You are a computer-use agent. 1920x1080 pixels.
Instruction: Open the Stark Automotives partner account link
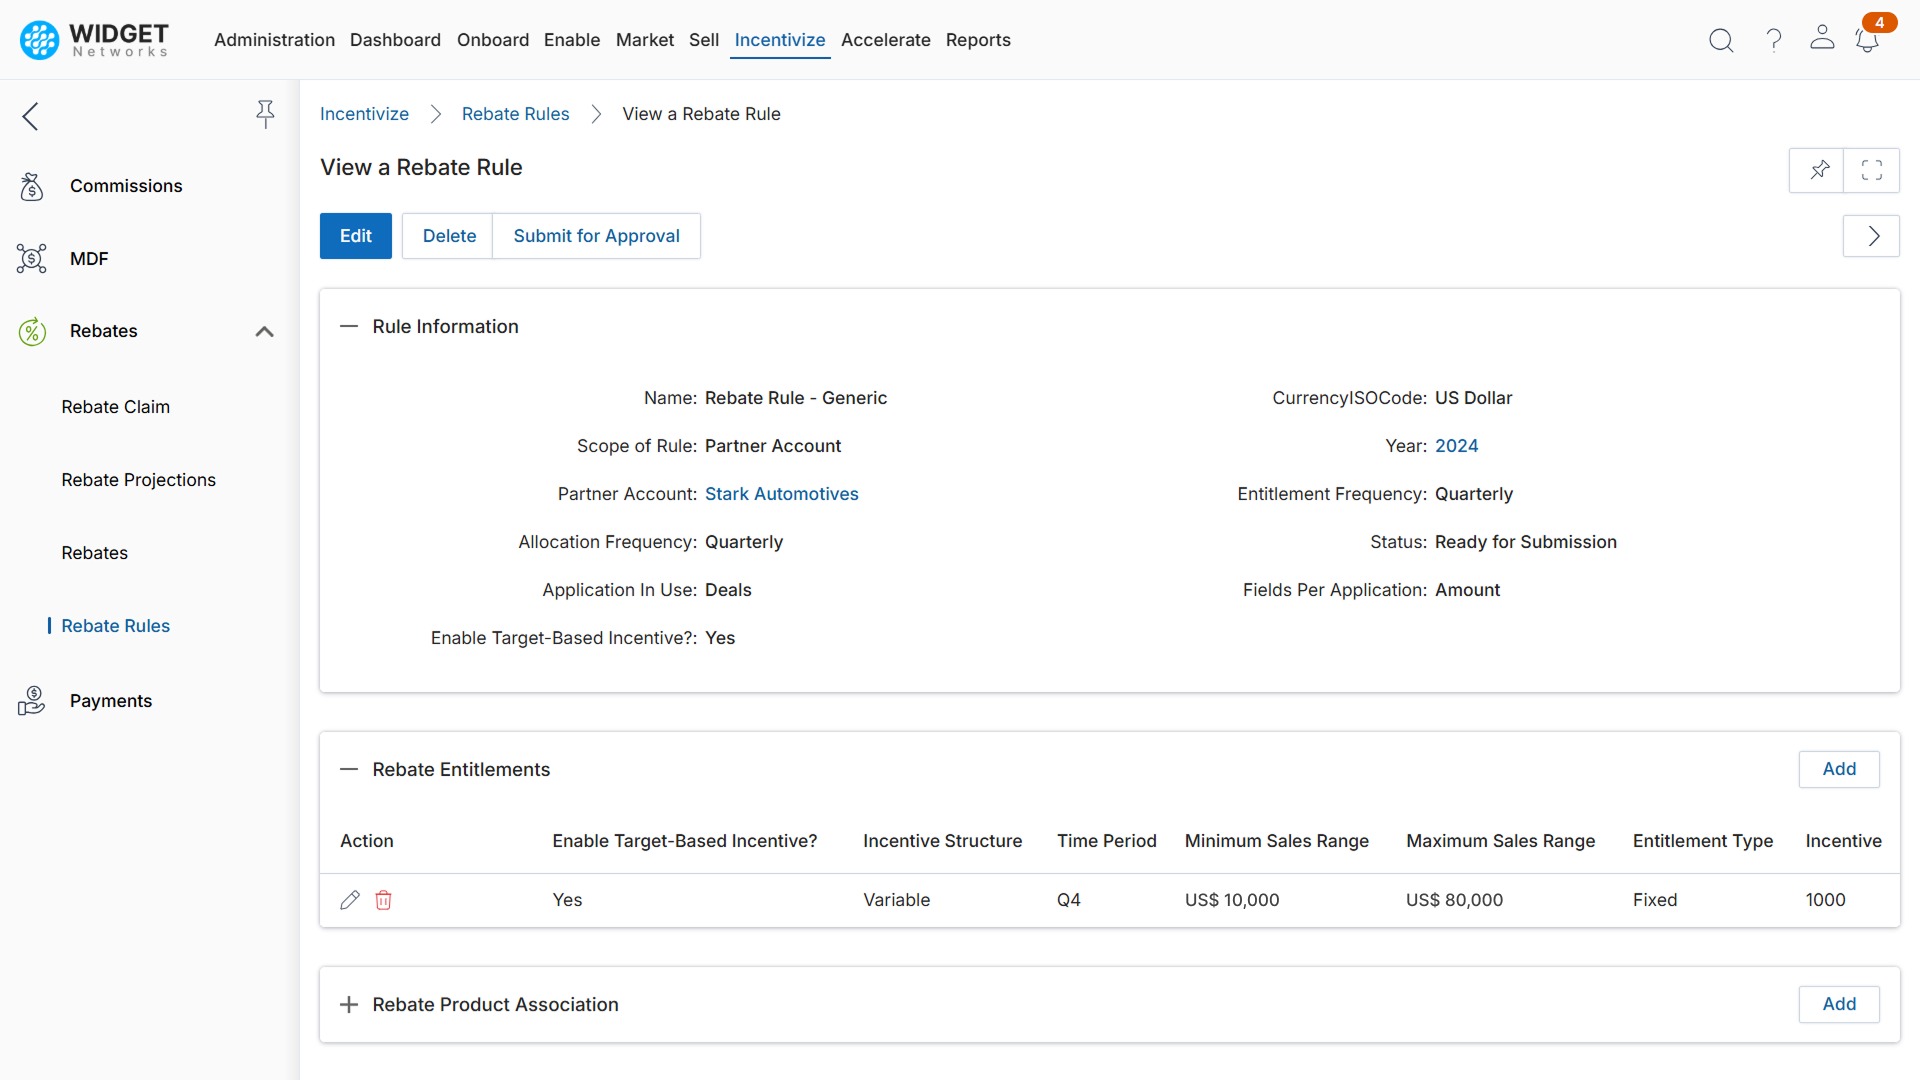(x=781, y=493)
